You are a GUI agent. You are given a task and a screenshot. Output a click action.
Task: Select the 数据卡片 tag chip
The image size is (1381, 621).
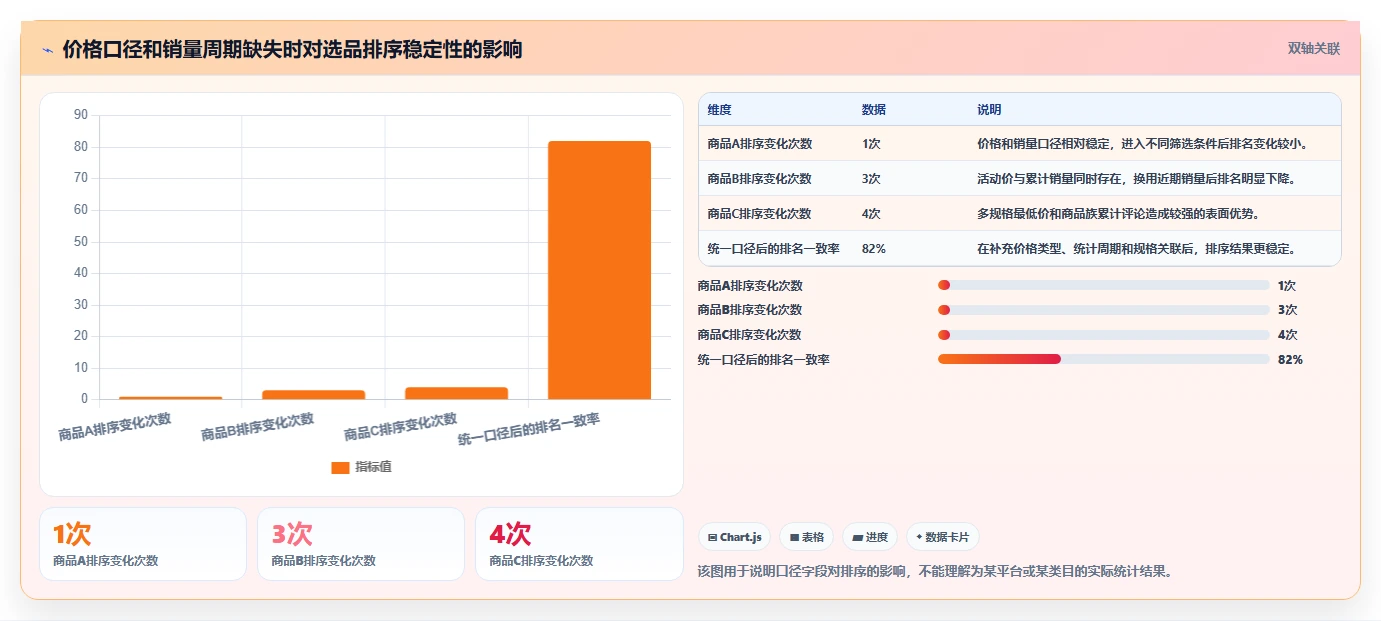(942, 537)
